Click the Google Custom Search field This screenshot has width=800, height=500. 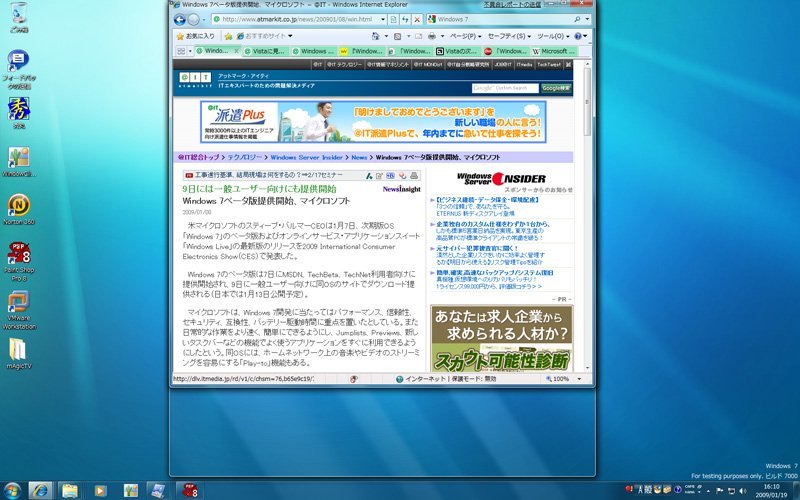505,88
